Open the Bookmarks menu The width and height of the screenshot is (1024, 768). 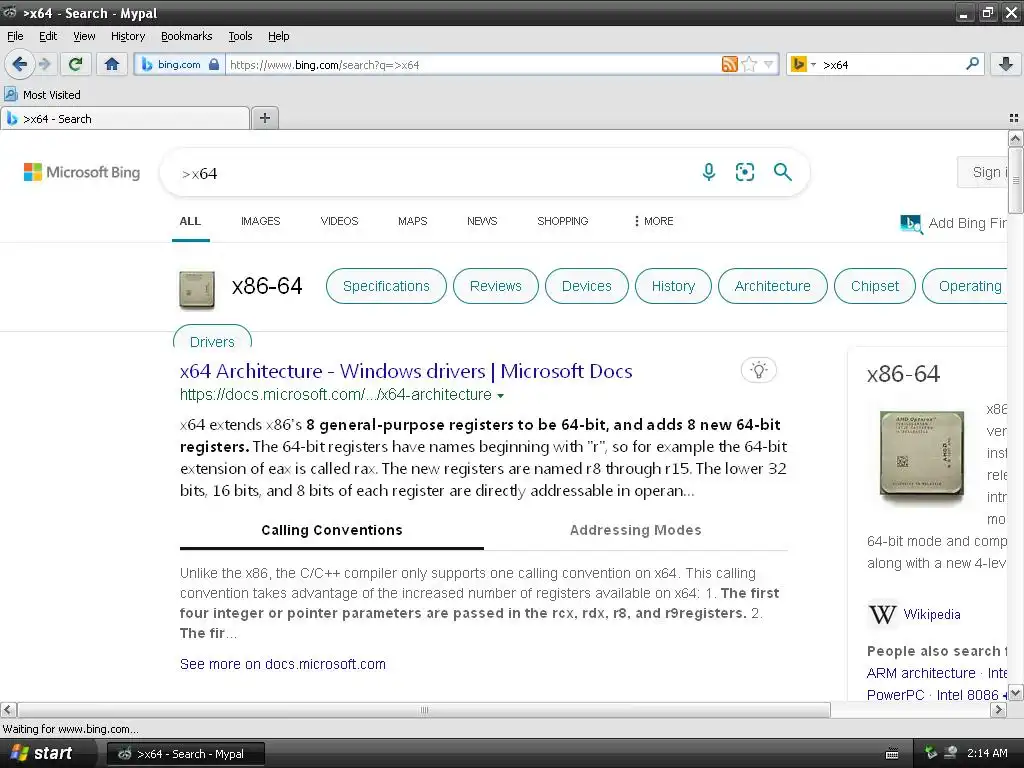tap(187, 36)
